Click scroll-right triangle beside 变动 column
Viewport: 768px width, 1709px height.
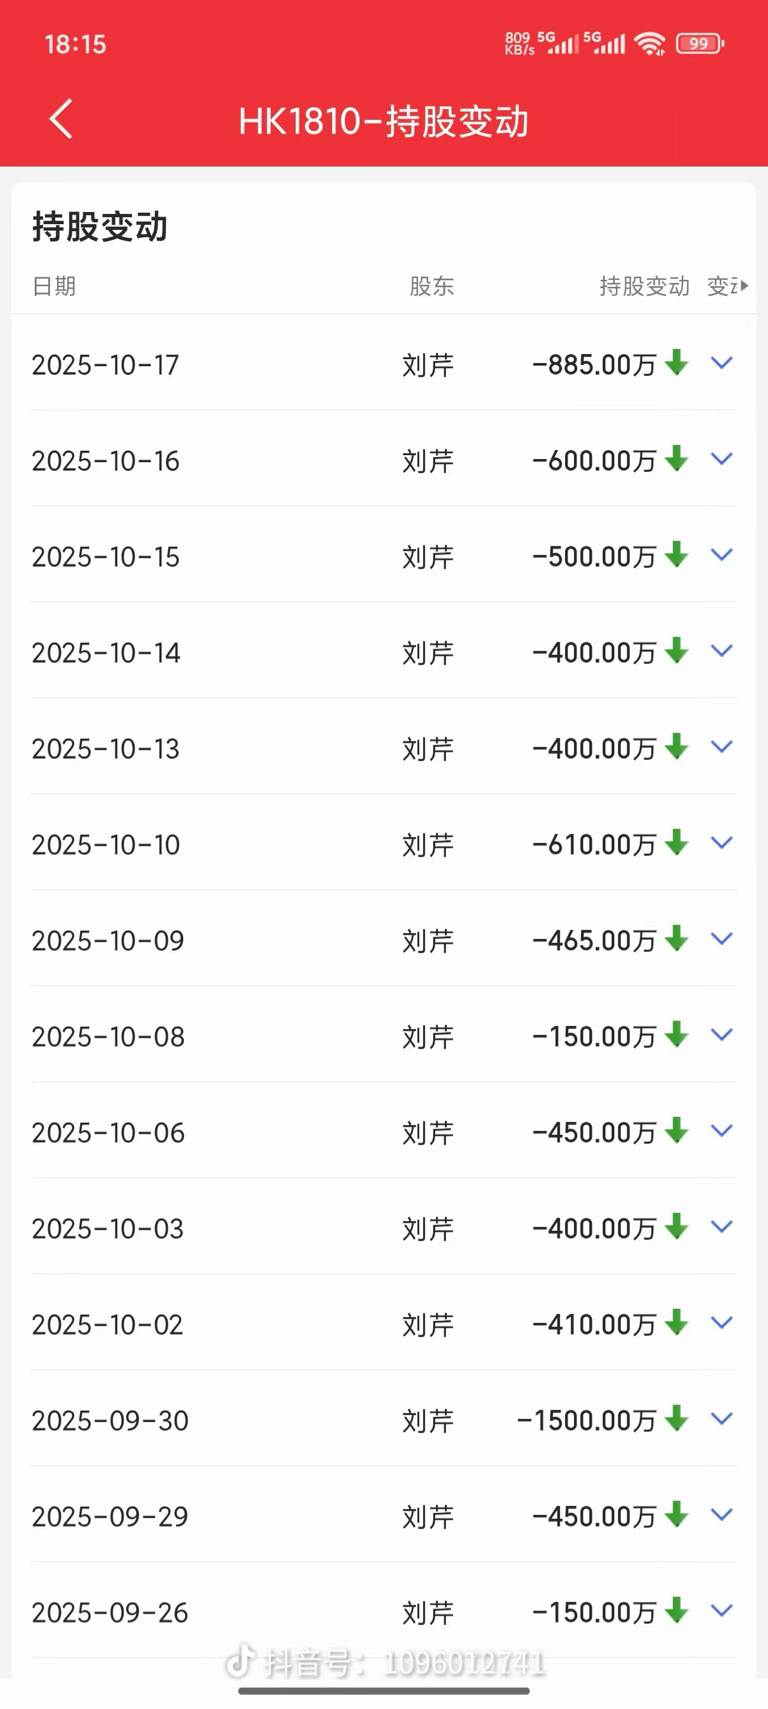744,286
